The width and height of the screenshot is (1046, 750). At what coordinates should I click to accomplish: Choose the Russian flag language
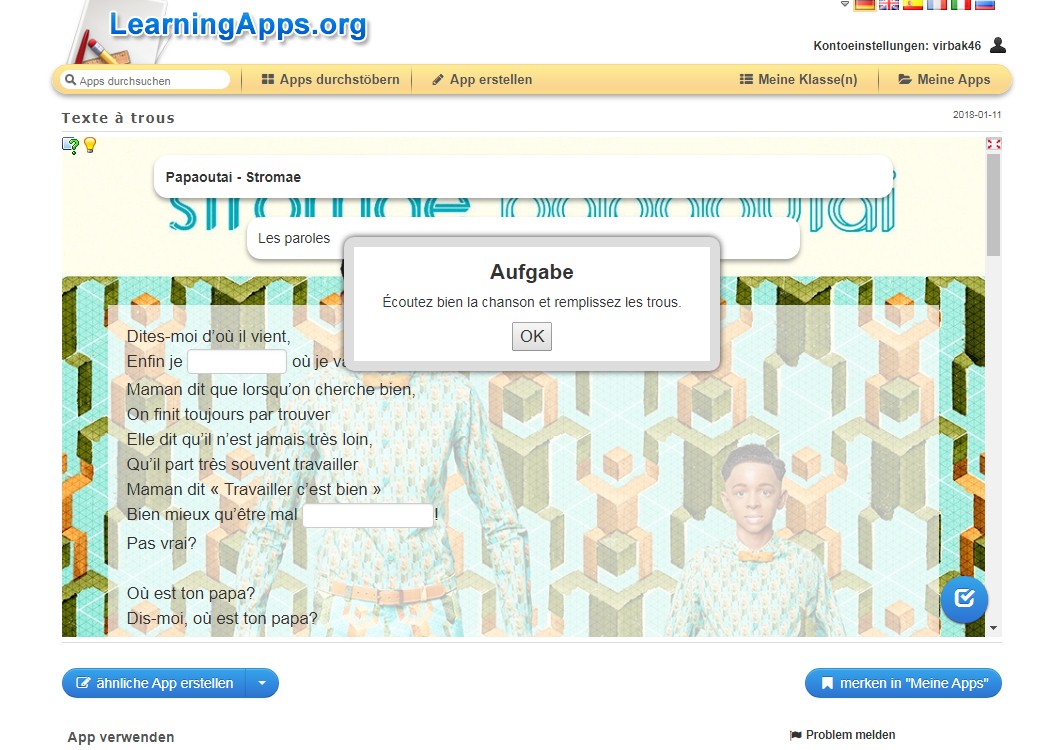click(x=985, y=4)
